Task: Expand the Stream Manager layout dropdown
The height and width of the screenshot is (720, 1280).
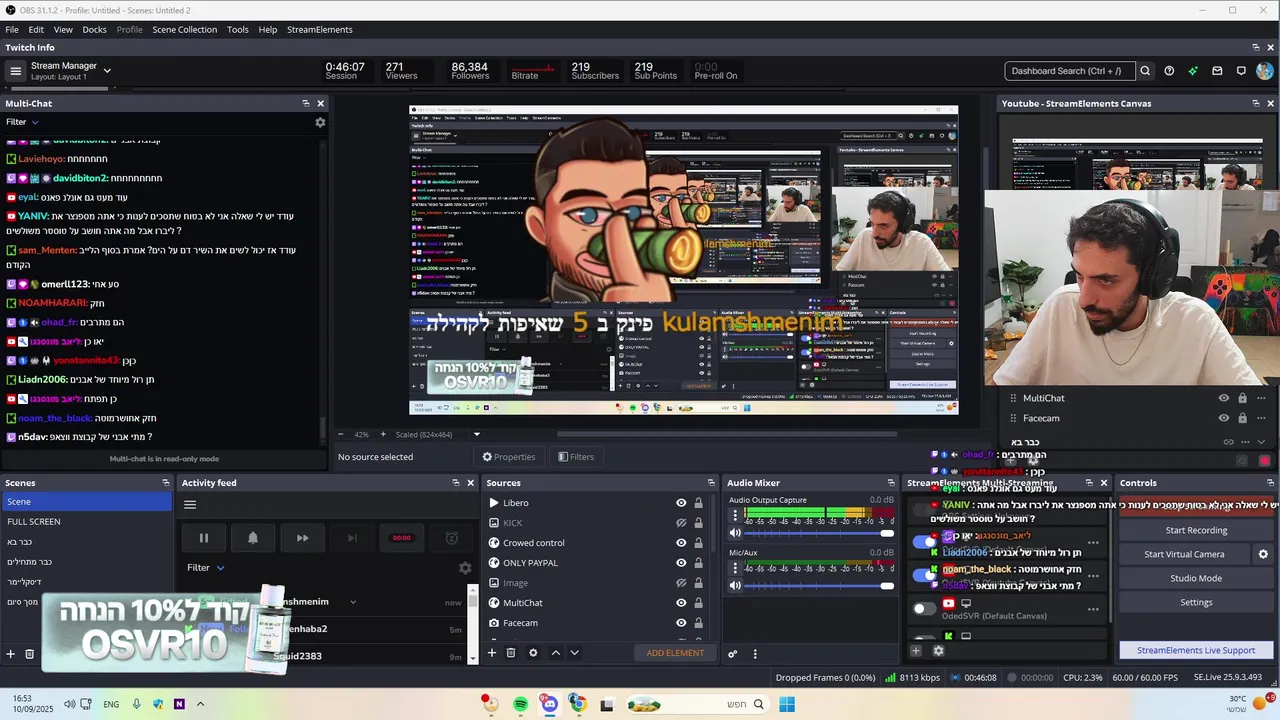Action: coord(107,71)
